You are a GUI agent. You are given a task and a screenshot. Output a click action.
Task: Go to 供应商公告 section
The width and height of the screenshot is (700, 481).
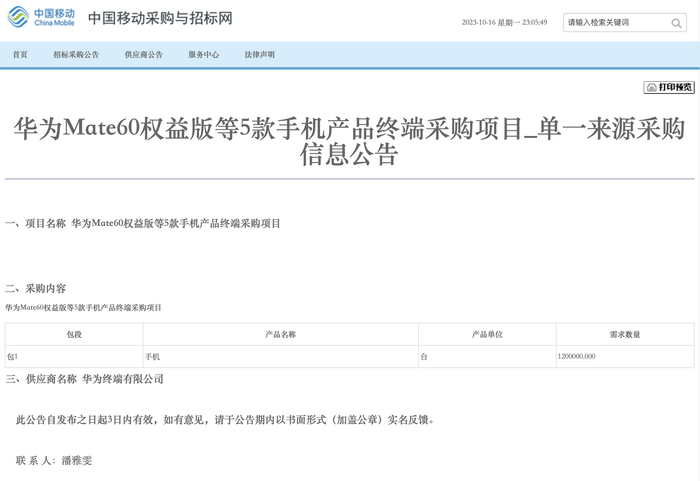click(143, 54)
